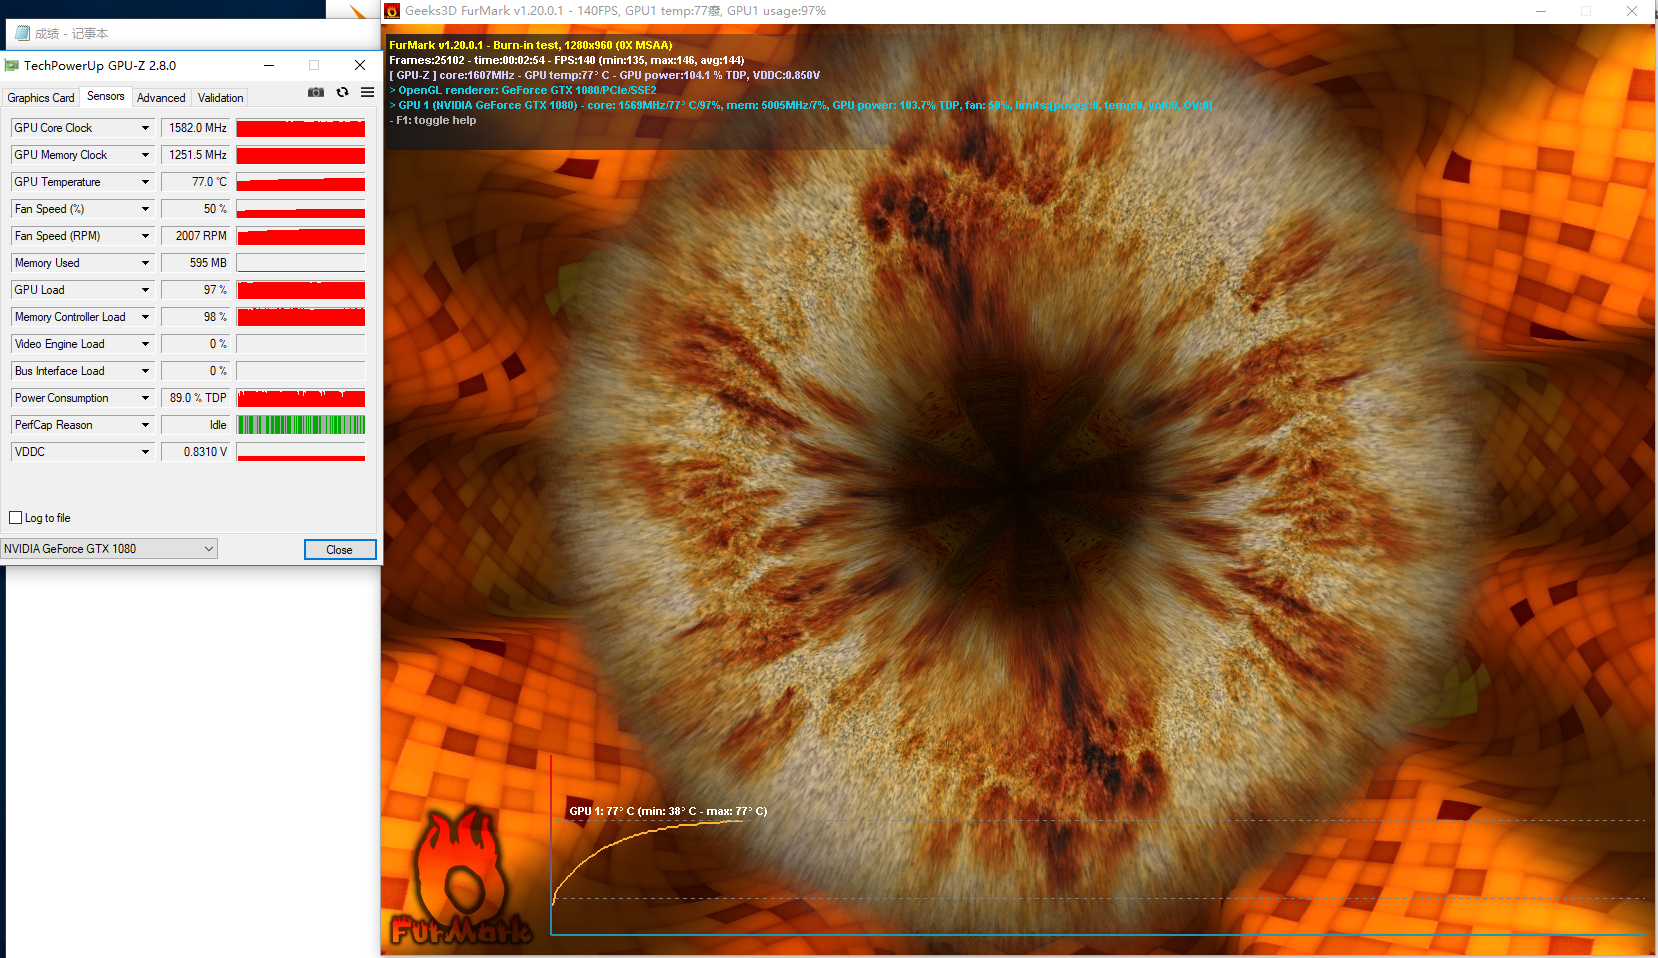Screen dimensions: 1658x958
Task: Open the Fan Speed (RPM) sensor dropdown
Action: click(145, 236)
